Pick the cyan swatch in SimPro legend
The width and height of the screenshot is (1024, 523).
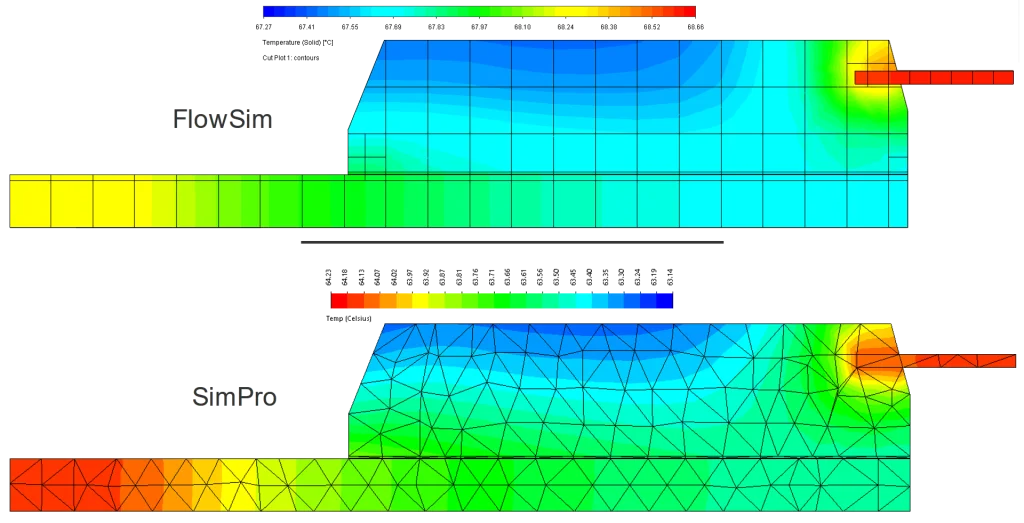pyautogui.click(x=583, y=300)
